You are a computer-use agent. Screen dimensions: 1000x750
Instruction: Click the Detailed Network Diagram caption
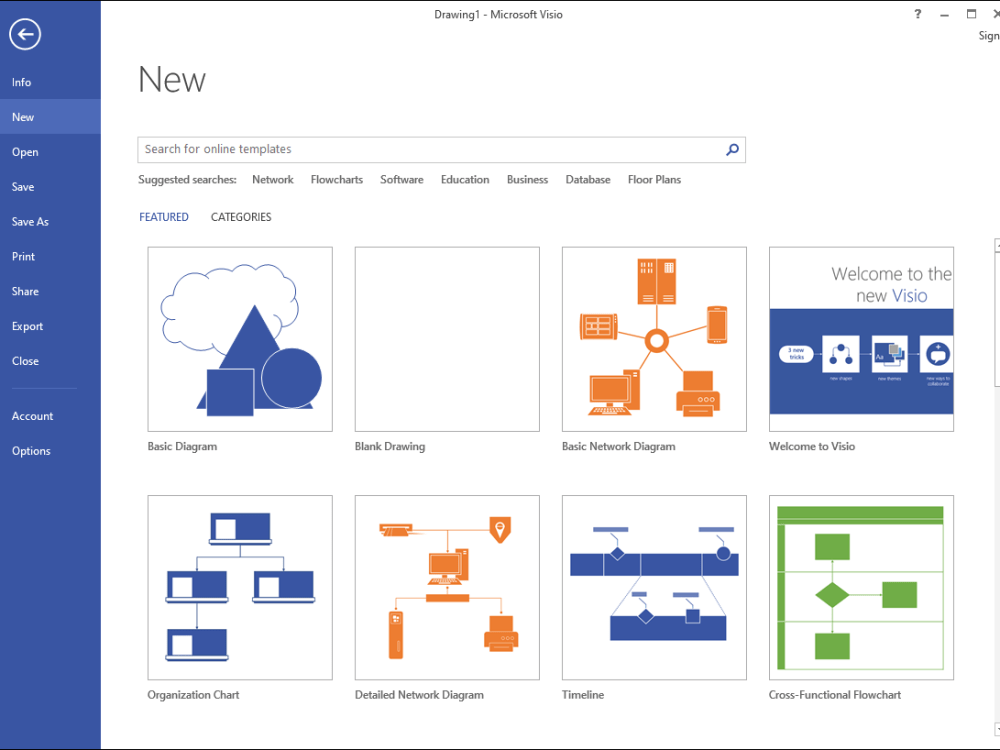(x=419, y=695)
